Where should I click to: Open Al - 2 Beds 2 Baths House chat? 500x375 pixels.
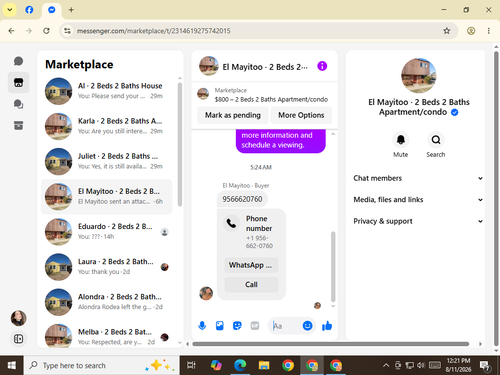(x=107, y=91)
